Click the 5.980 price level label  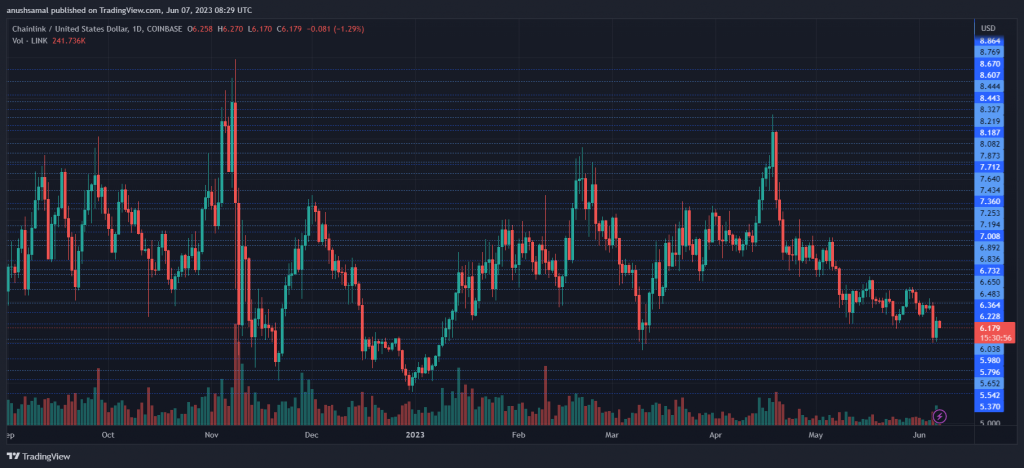click(x=988, y=360)
